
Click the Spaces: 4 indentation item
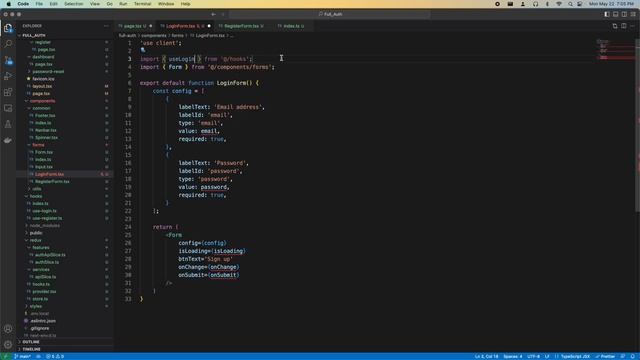pos(513,356)
